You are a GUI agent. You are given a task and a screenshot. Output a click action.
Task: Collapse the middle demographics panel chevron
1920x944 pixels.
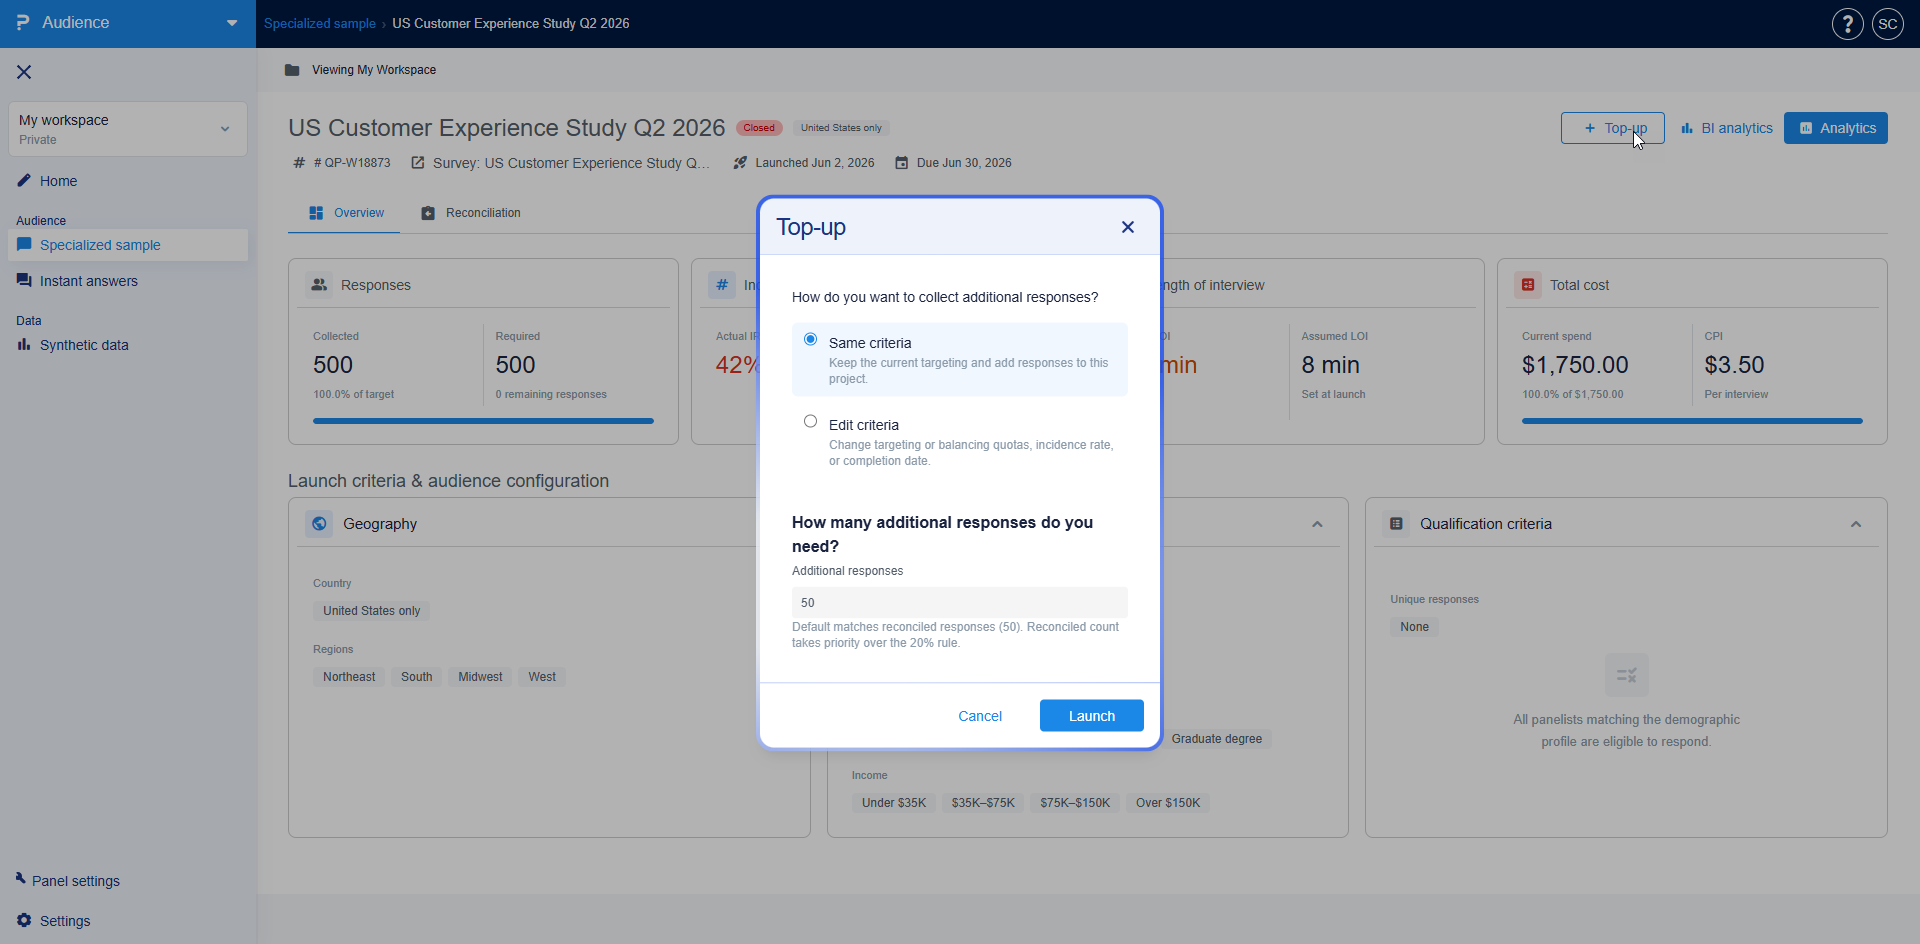point(1317,524)
